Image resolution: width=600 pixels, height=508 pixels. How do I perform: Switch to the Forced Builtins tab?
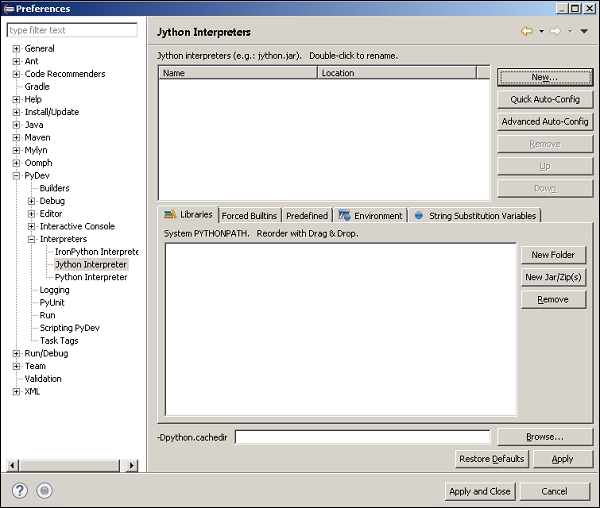249,216
